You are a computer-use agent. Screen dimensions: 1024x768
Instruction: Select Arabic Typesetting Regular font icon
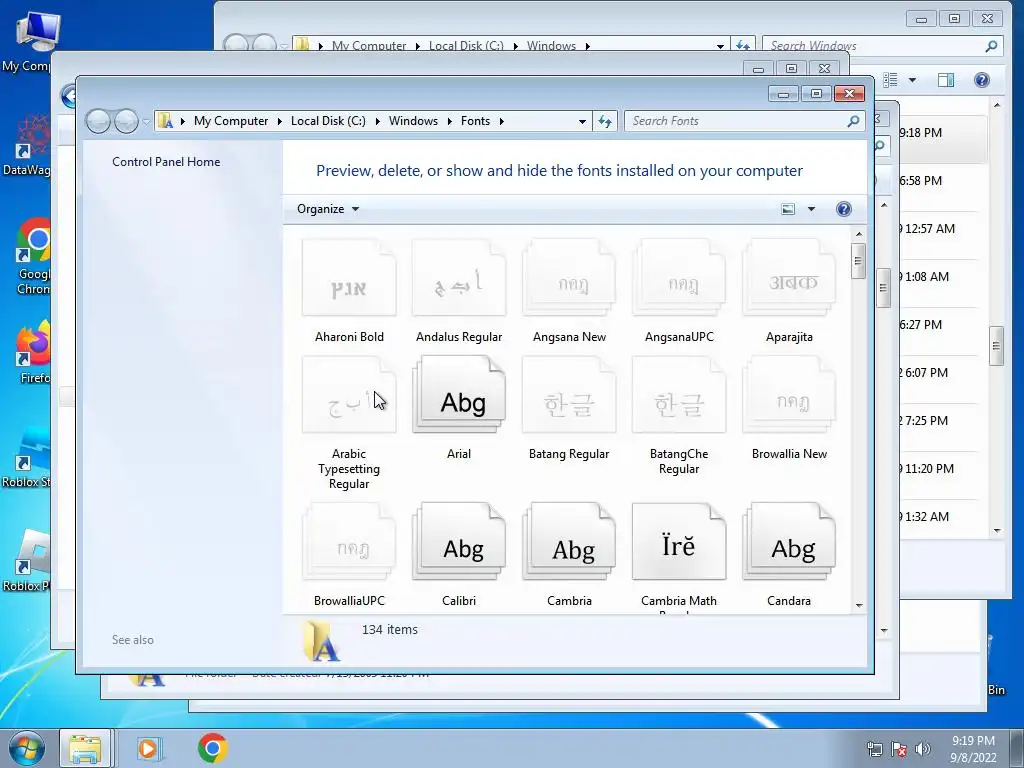pyautogui.click(x=349, y=395)
